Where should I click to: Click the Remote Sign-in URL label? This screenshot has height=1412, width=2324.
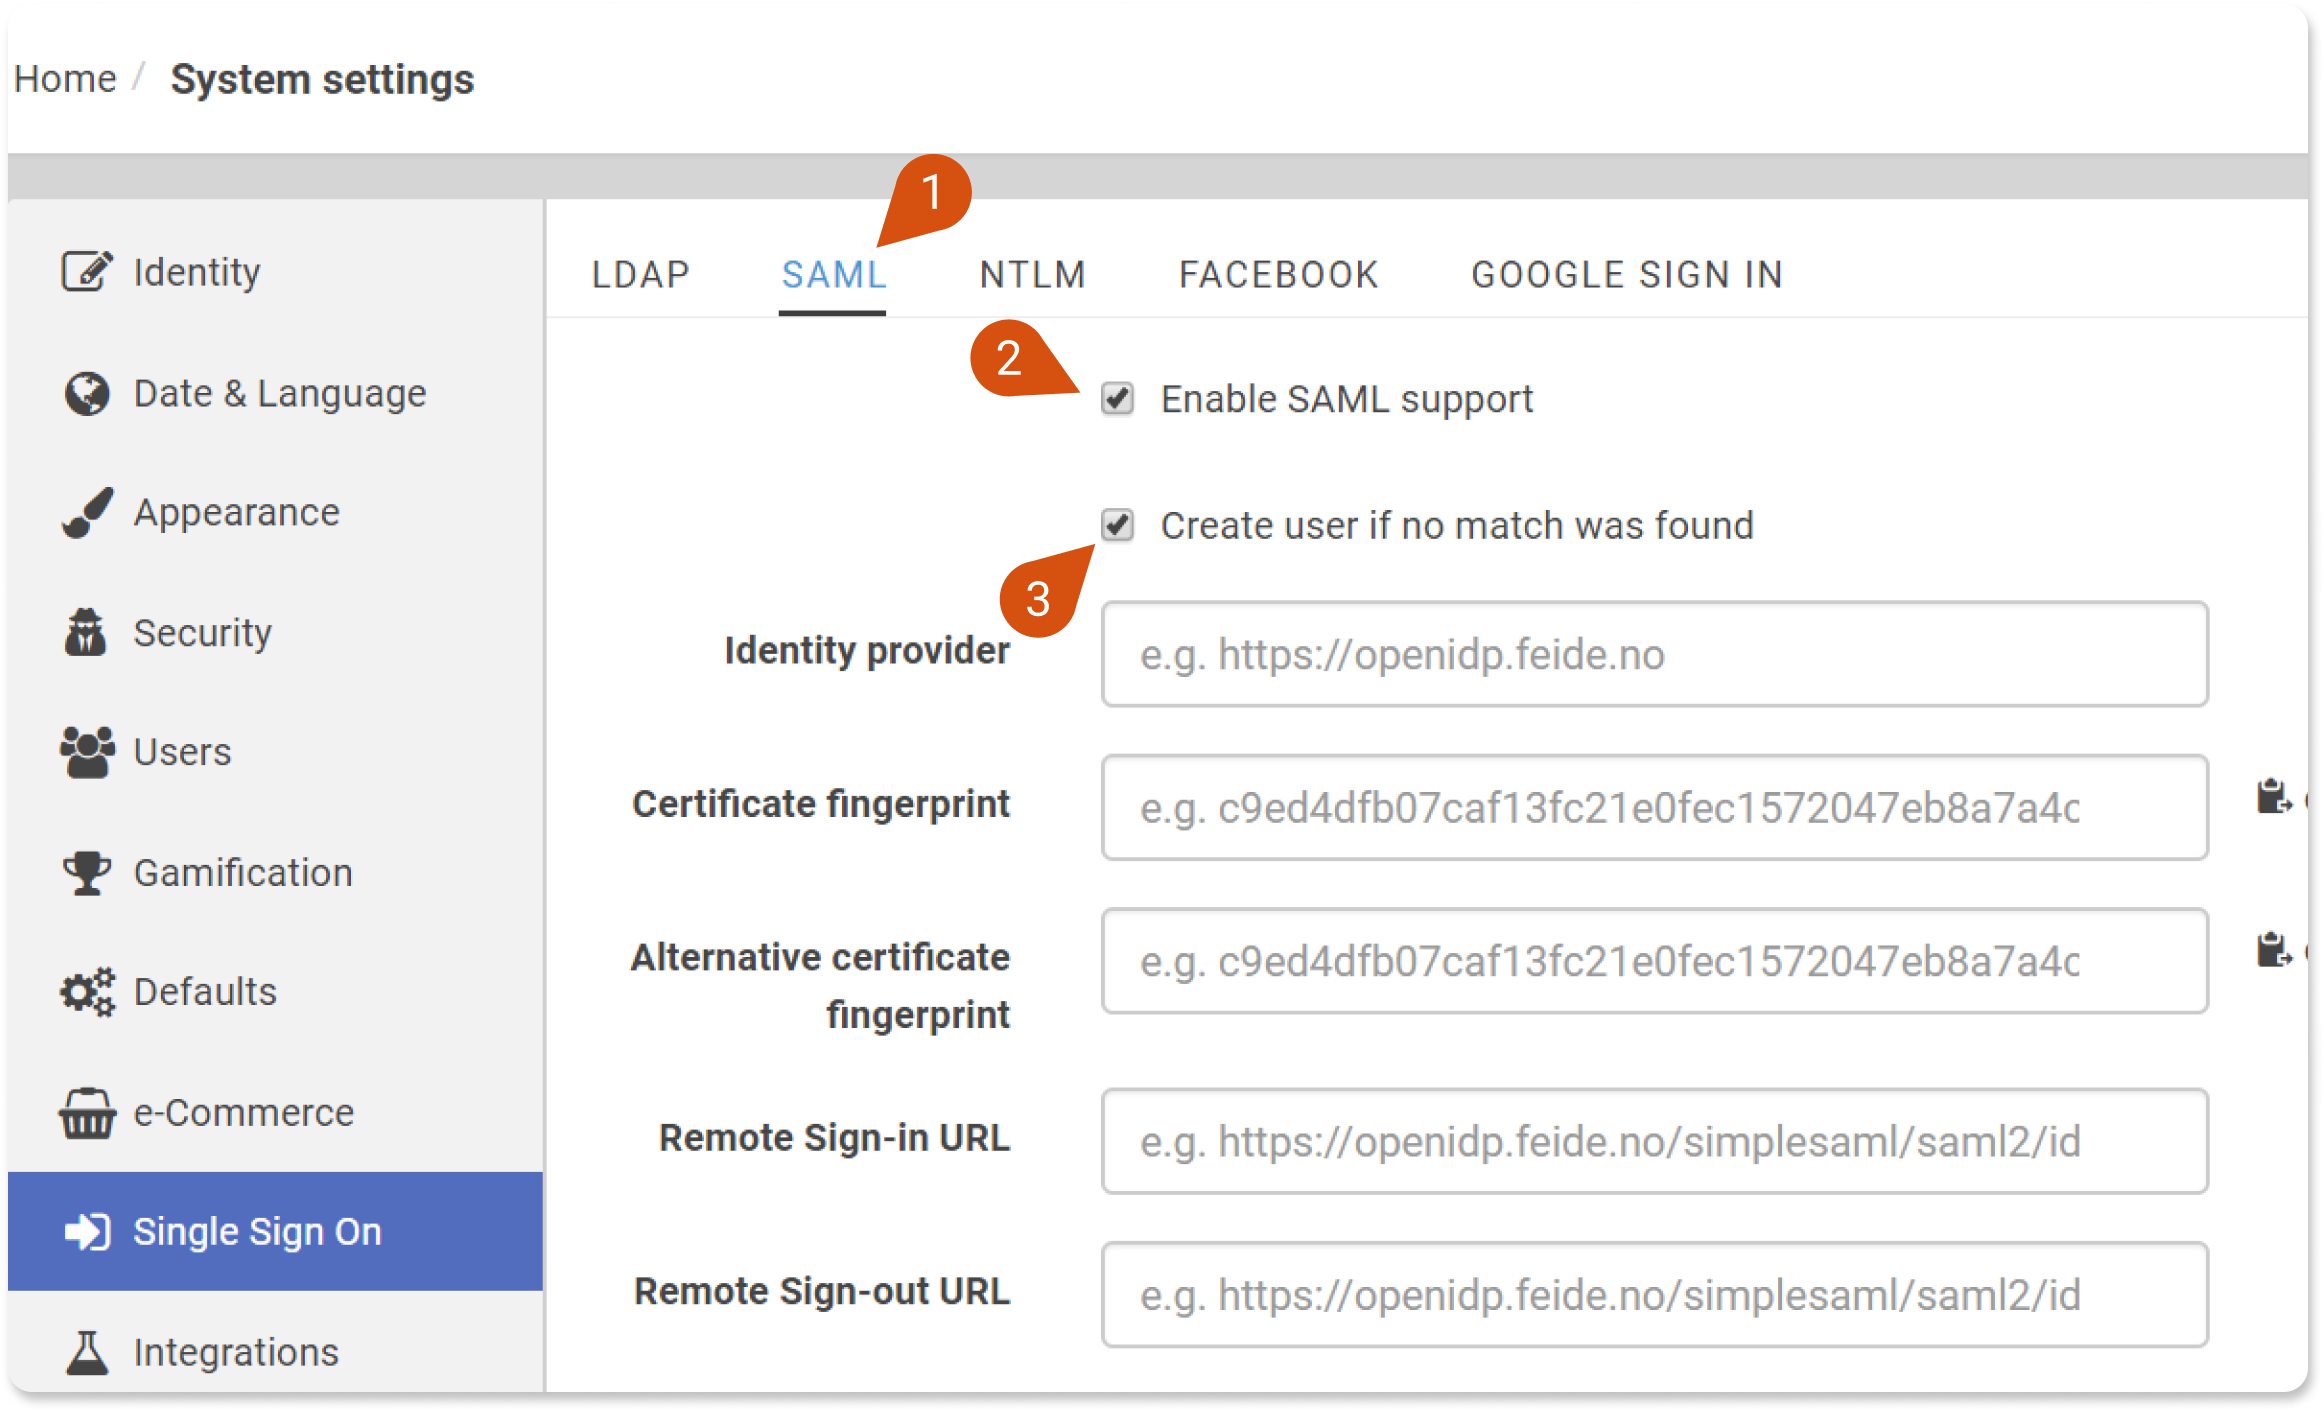(834, 1138)
